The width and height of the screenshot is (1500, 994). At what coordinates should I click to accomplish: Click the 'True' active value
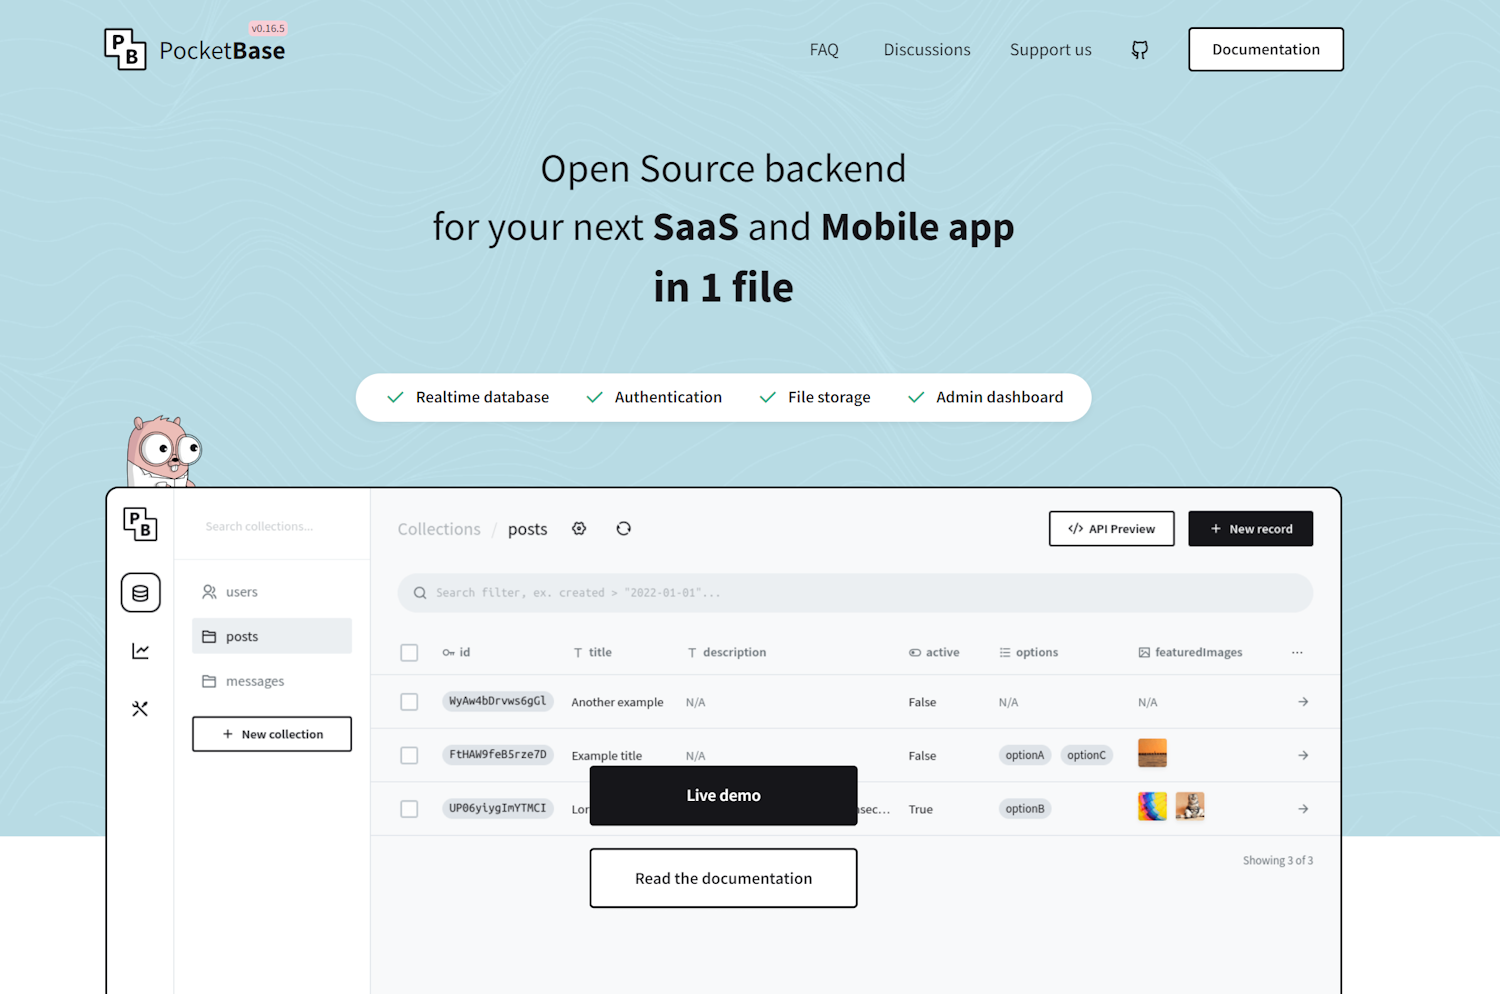tap(920, 809)
